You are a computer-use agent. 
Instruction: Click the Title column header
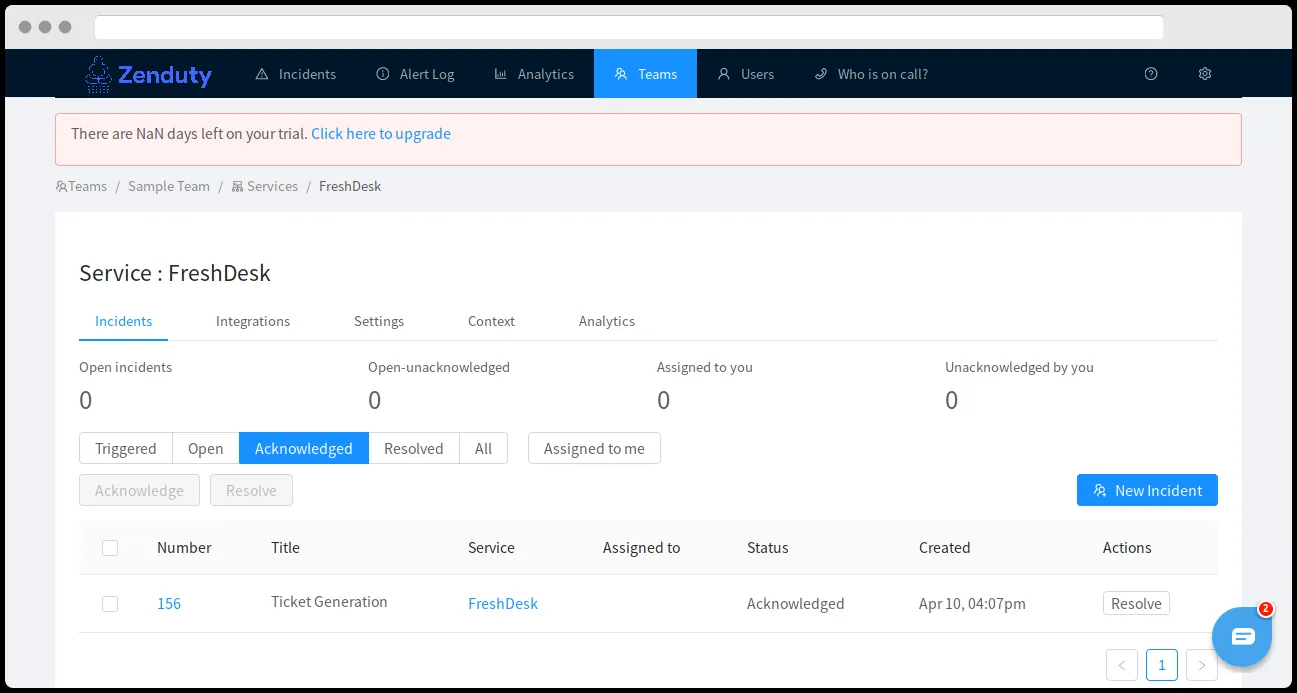point(285,548)
